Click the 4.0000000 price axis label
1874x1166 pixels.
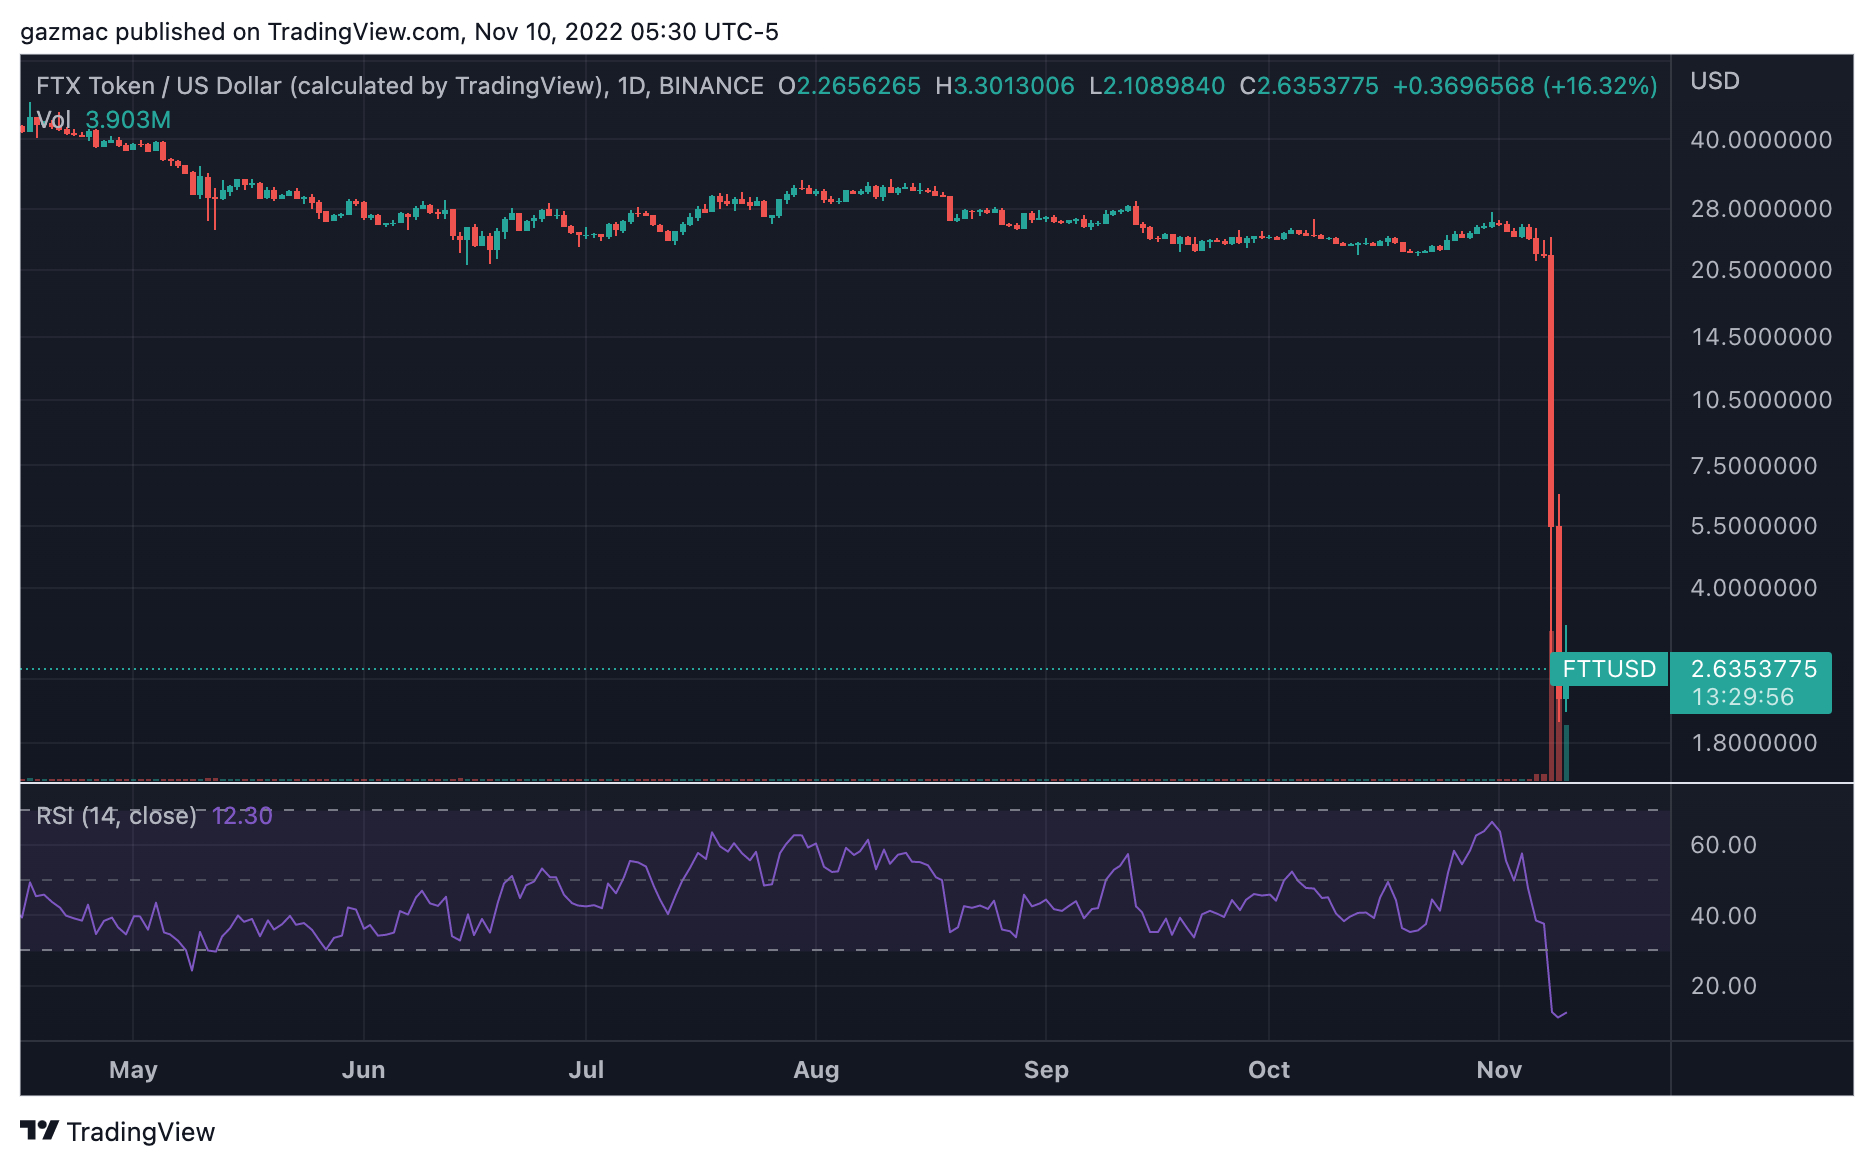coord(1754,588)
